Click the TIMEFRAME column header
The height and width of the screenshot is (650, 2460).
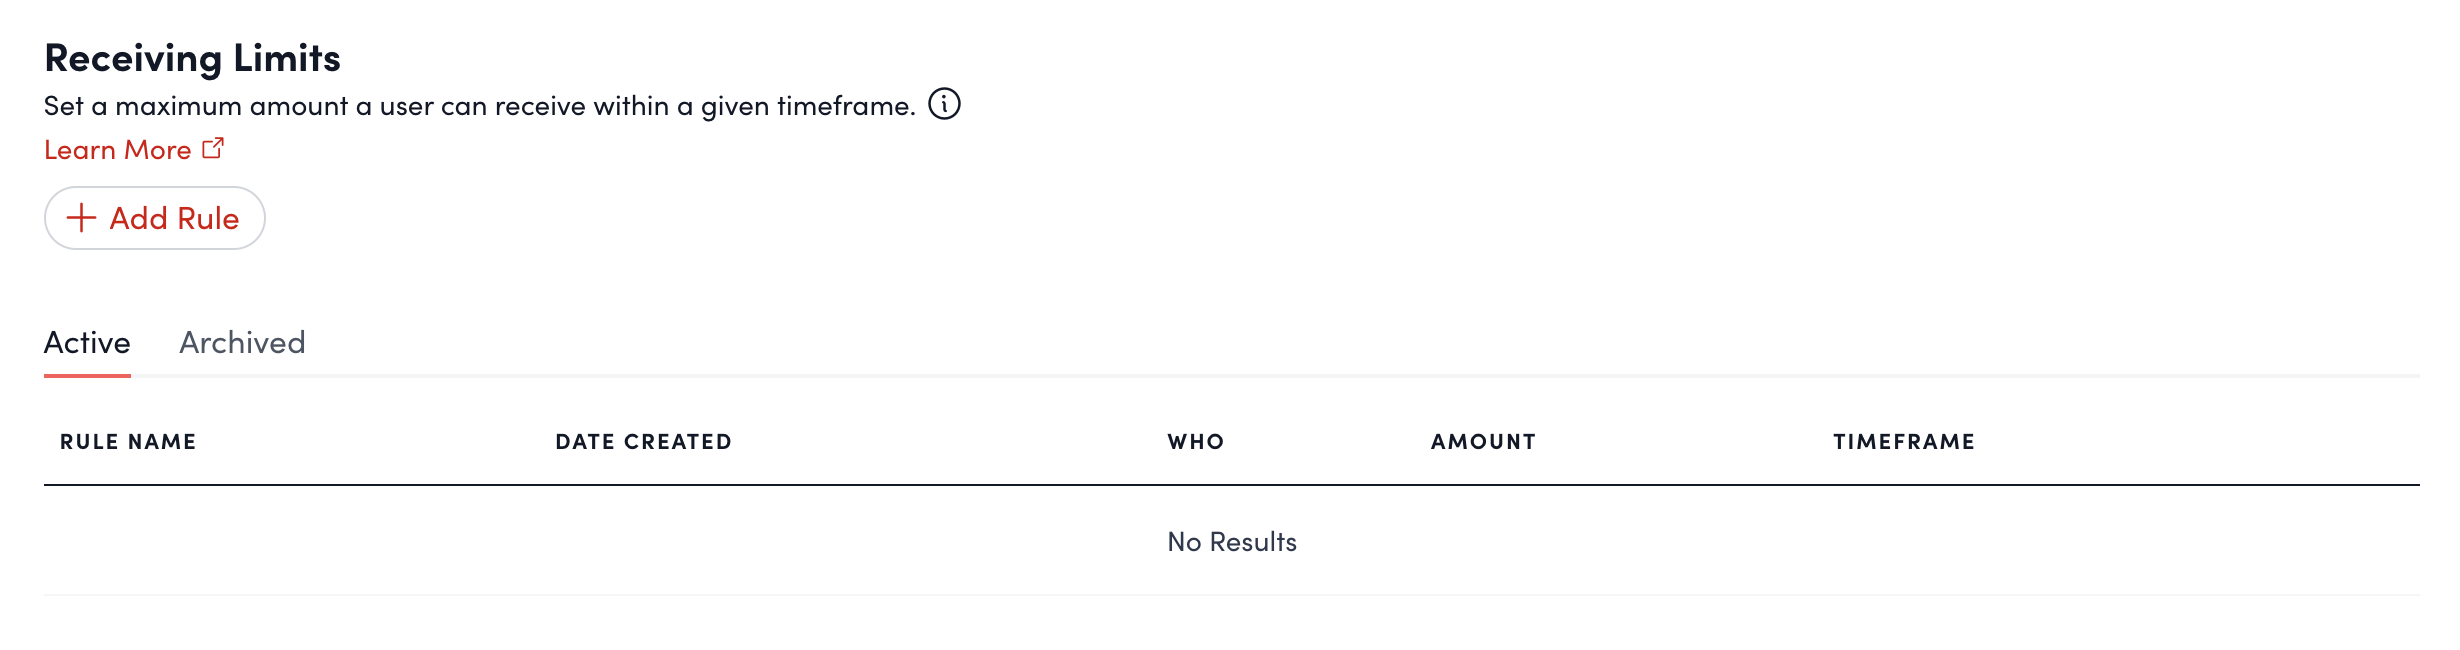1903,442
